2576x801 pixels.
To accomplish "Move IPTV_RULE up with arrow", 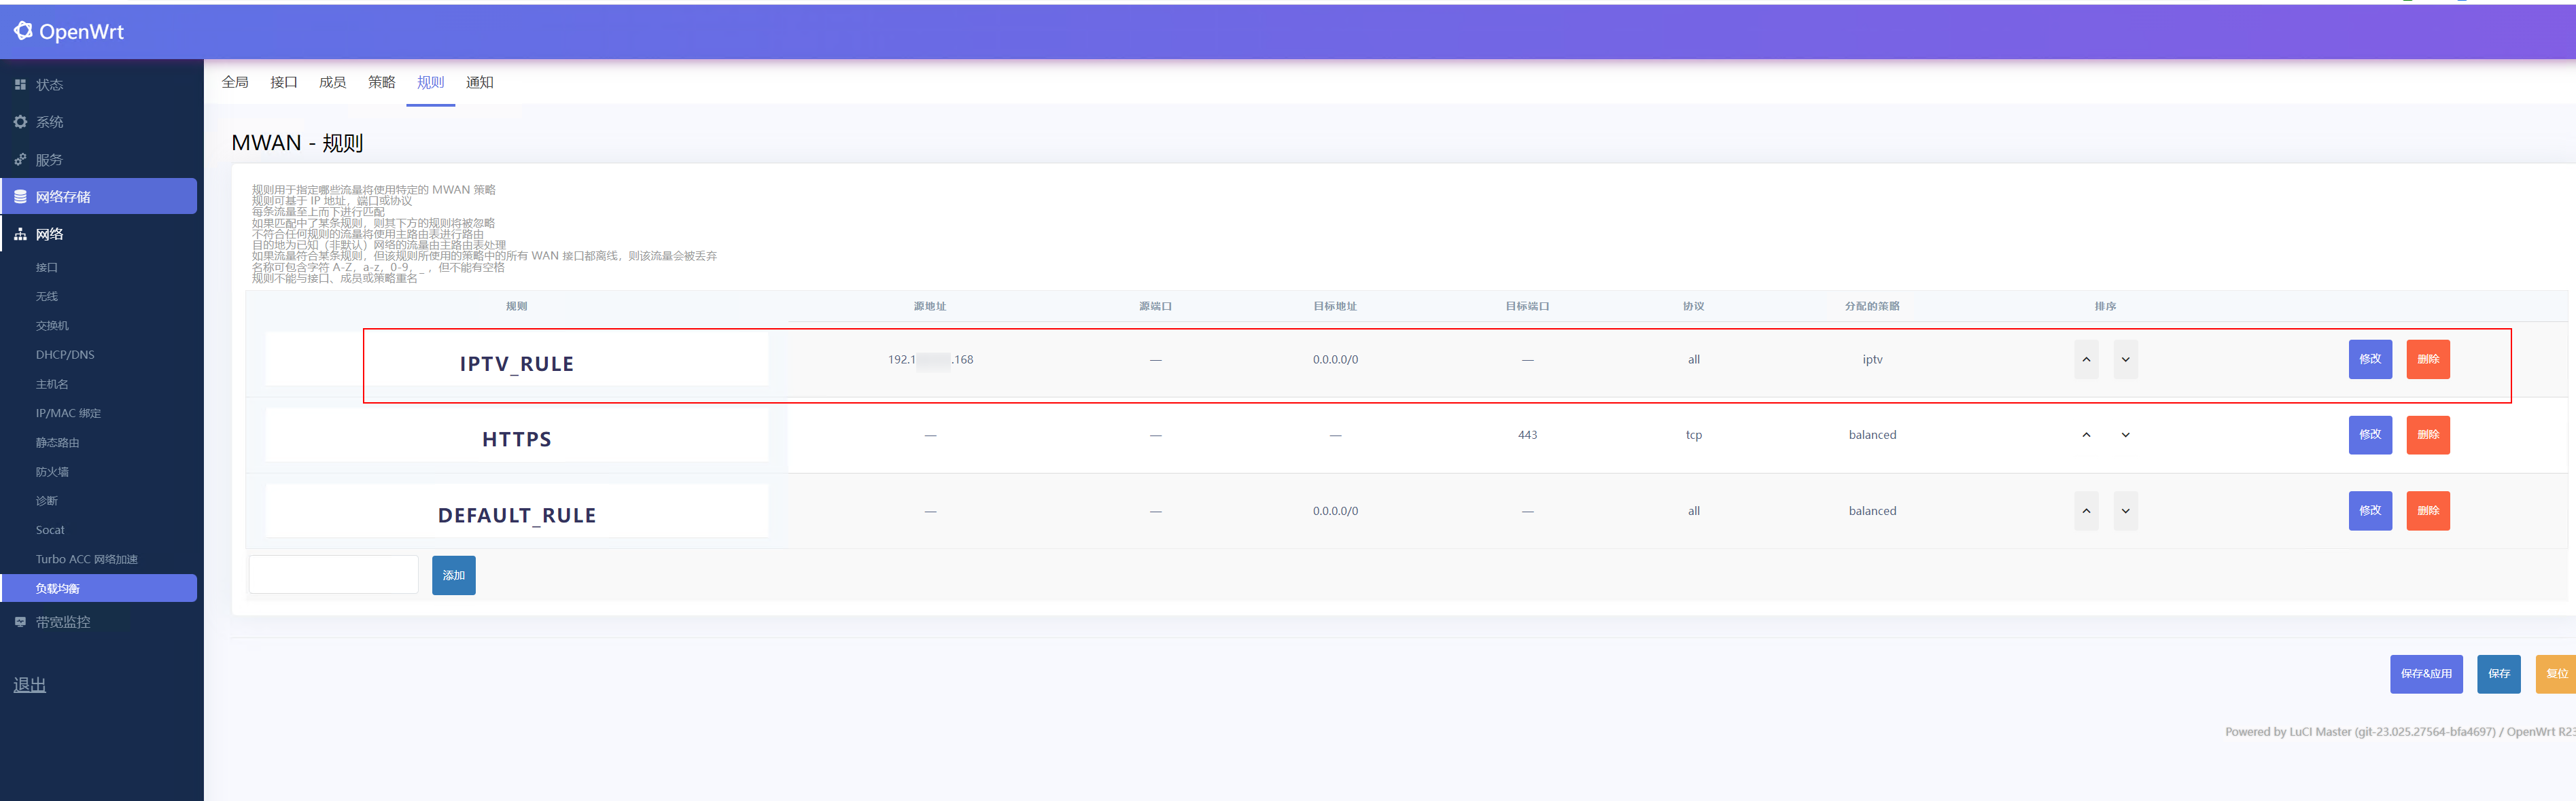I will [2086, 360].
